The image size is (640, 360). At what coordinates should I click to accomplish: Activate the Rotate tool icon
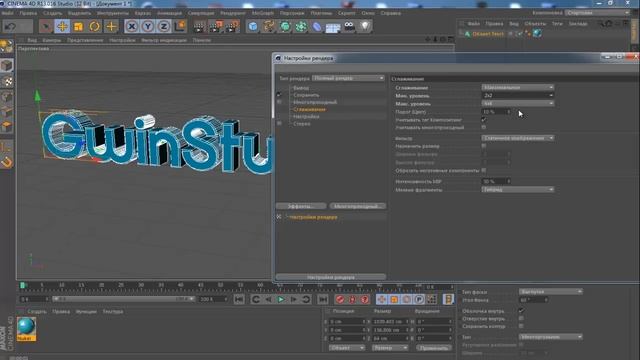point(95,27)
